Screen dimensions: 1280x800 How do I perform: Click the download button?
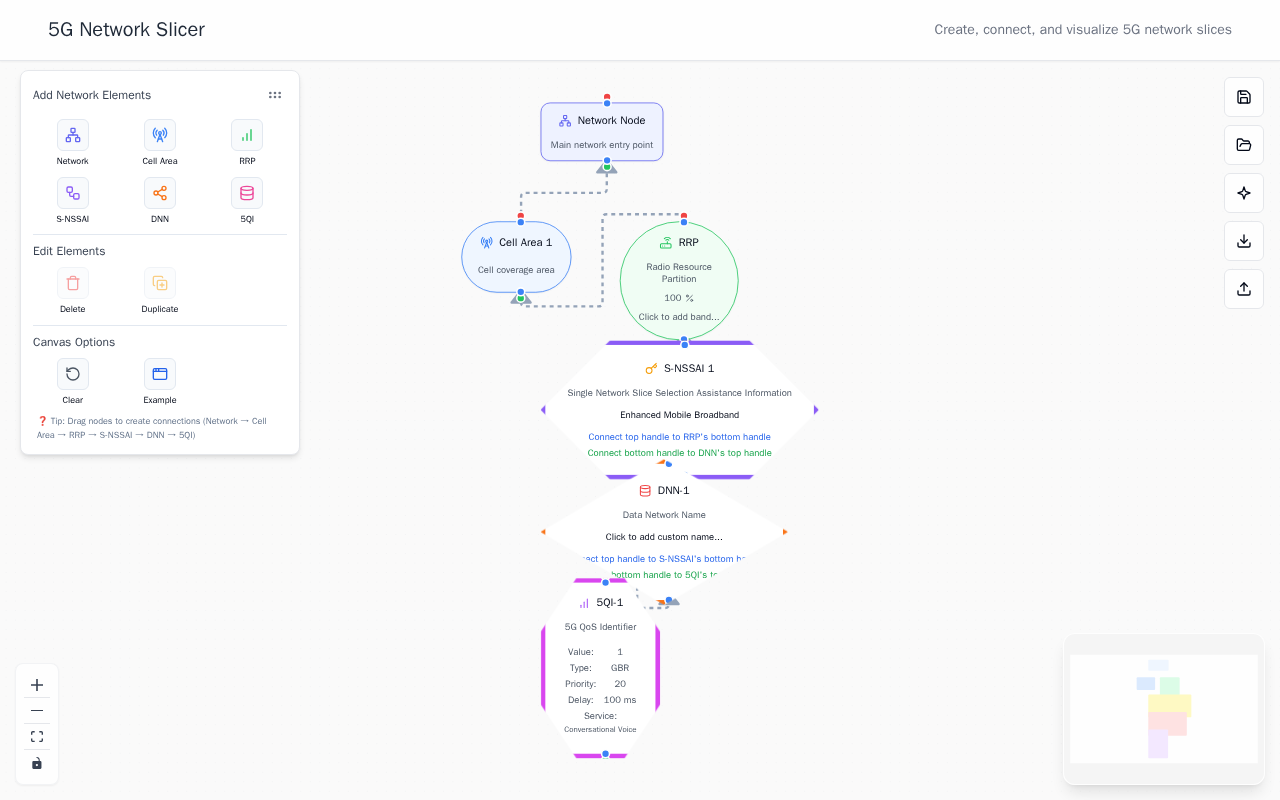(x=1244, y=241)
